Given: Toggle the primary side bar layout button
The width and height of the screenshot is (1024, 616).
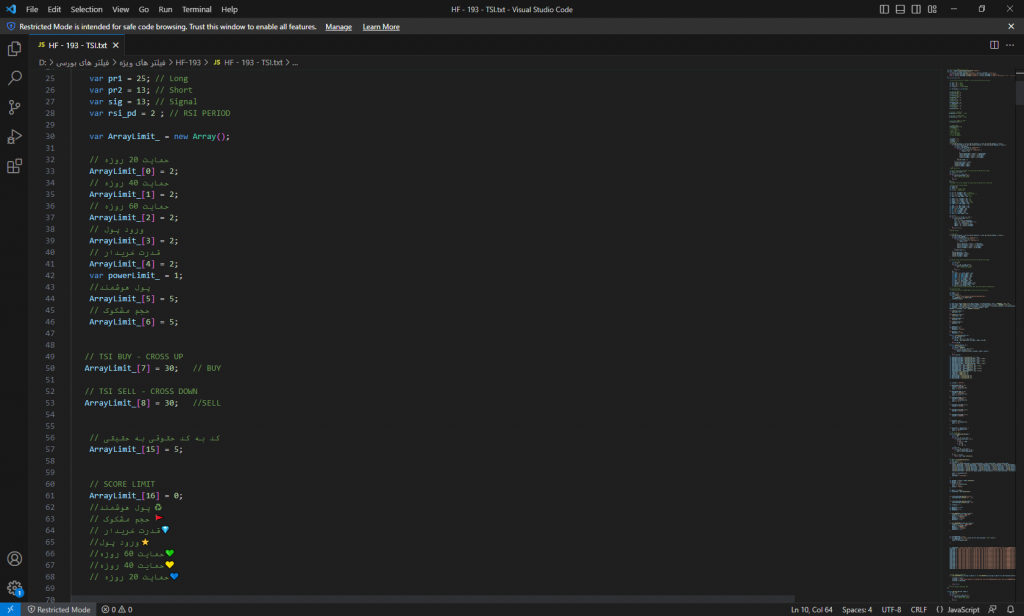Looking at the screenshot, I should 884,9.
